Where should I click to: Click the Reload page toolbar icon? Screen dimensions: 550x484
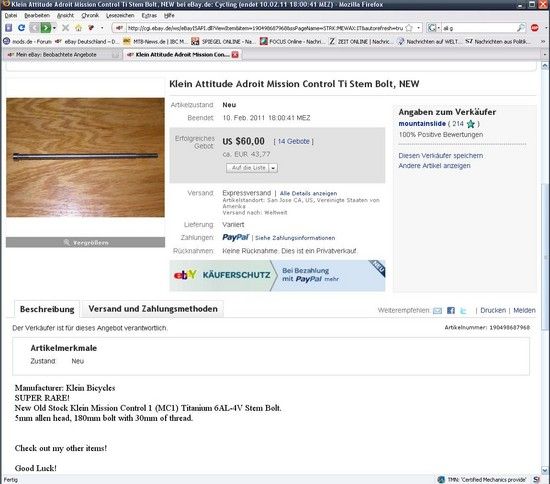click(x=21, y=28)
